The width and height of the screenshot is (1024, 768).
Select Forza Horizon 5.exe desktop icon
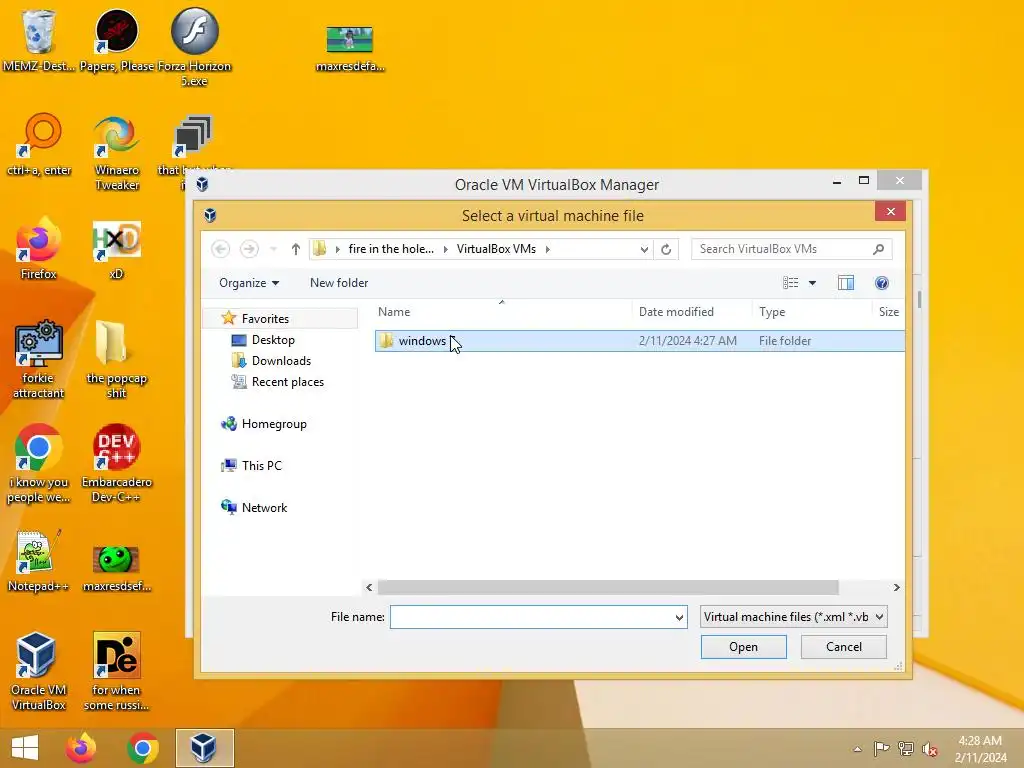click(195, 46)
